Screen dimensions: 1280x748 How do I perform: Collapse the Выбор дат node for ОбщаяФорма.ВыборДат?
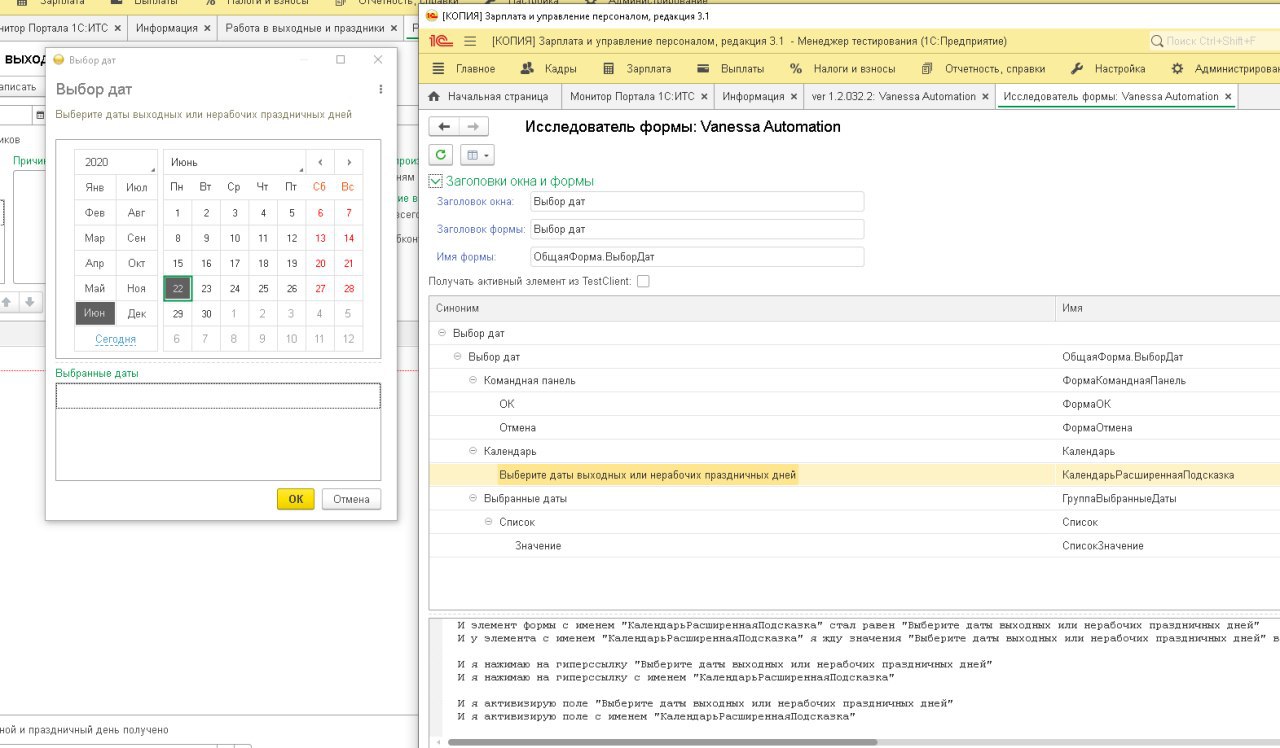tap(458, 357)
